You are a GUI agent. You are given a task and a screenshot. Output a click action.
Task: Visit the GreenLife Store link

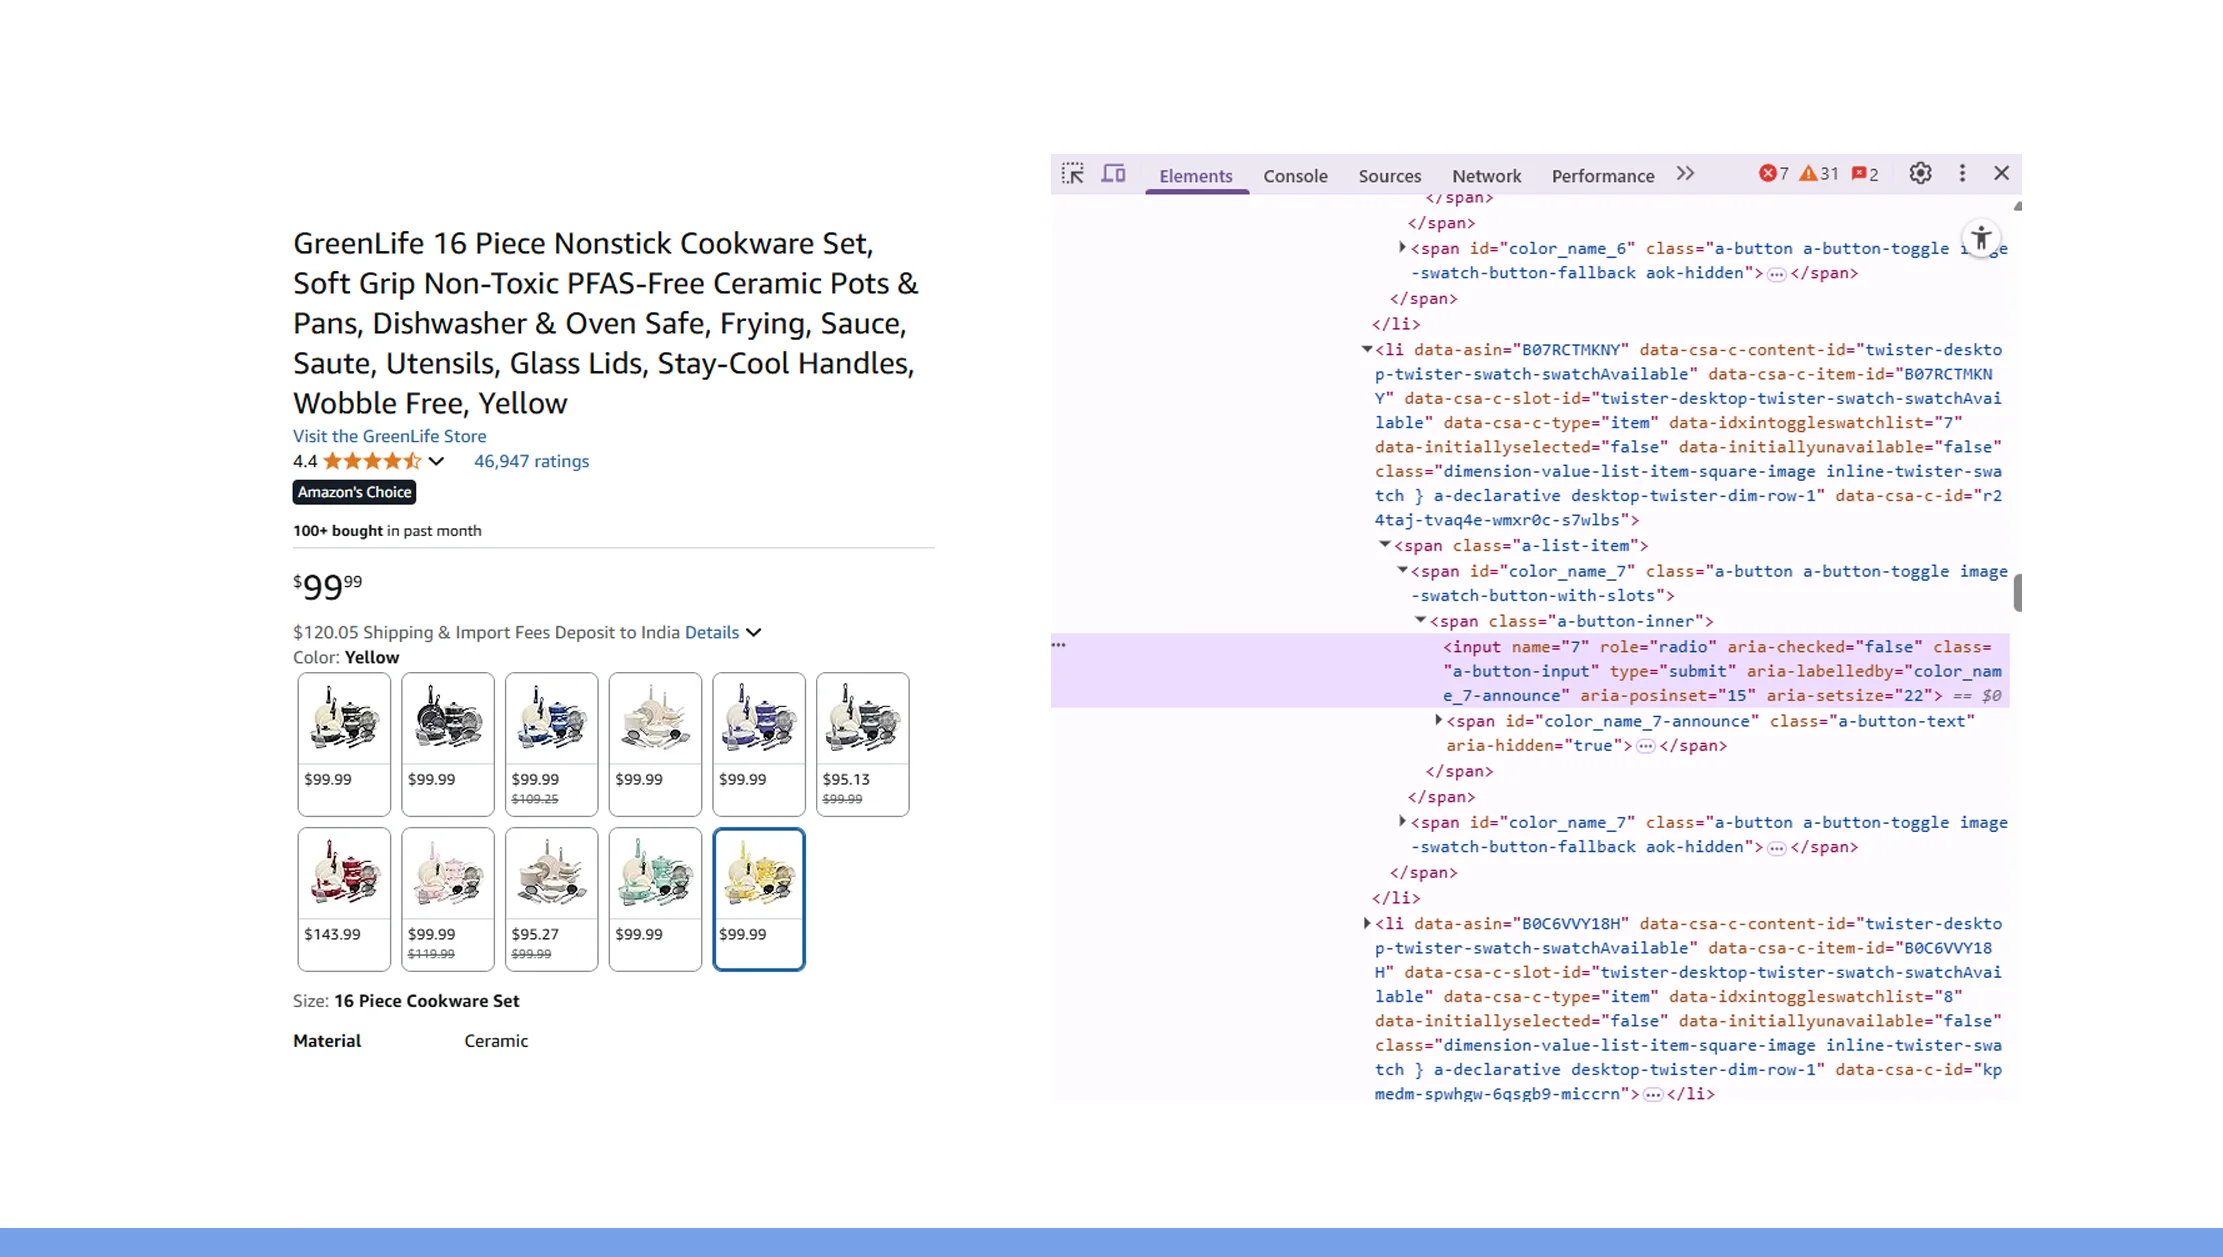pyautogui.click(x=389, y=436)
